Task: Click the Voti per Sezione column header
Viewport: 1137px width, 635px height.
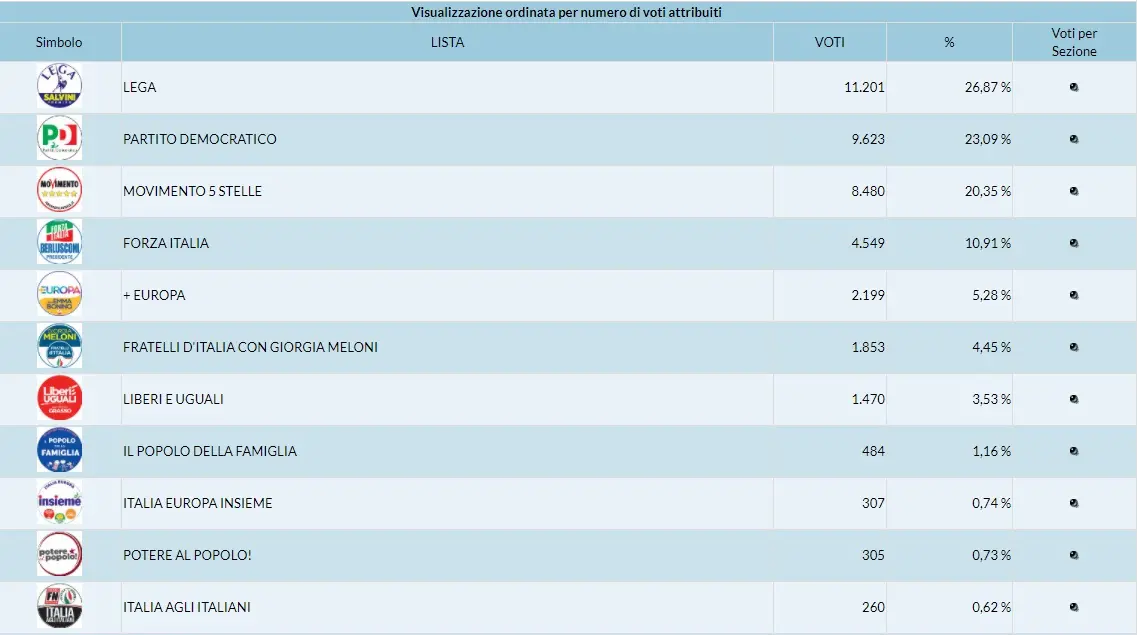Action: point(1074,42)
